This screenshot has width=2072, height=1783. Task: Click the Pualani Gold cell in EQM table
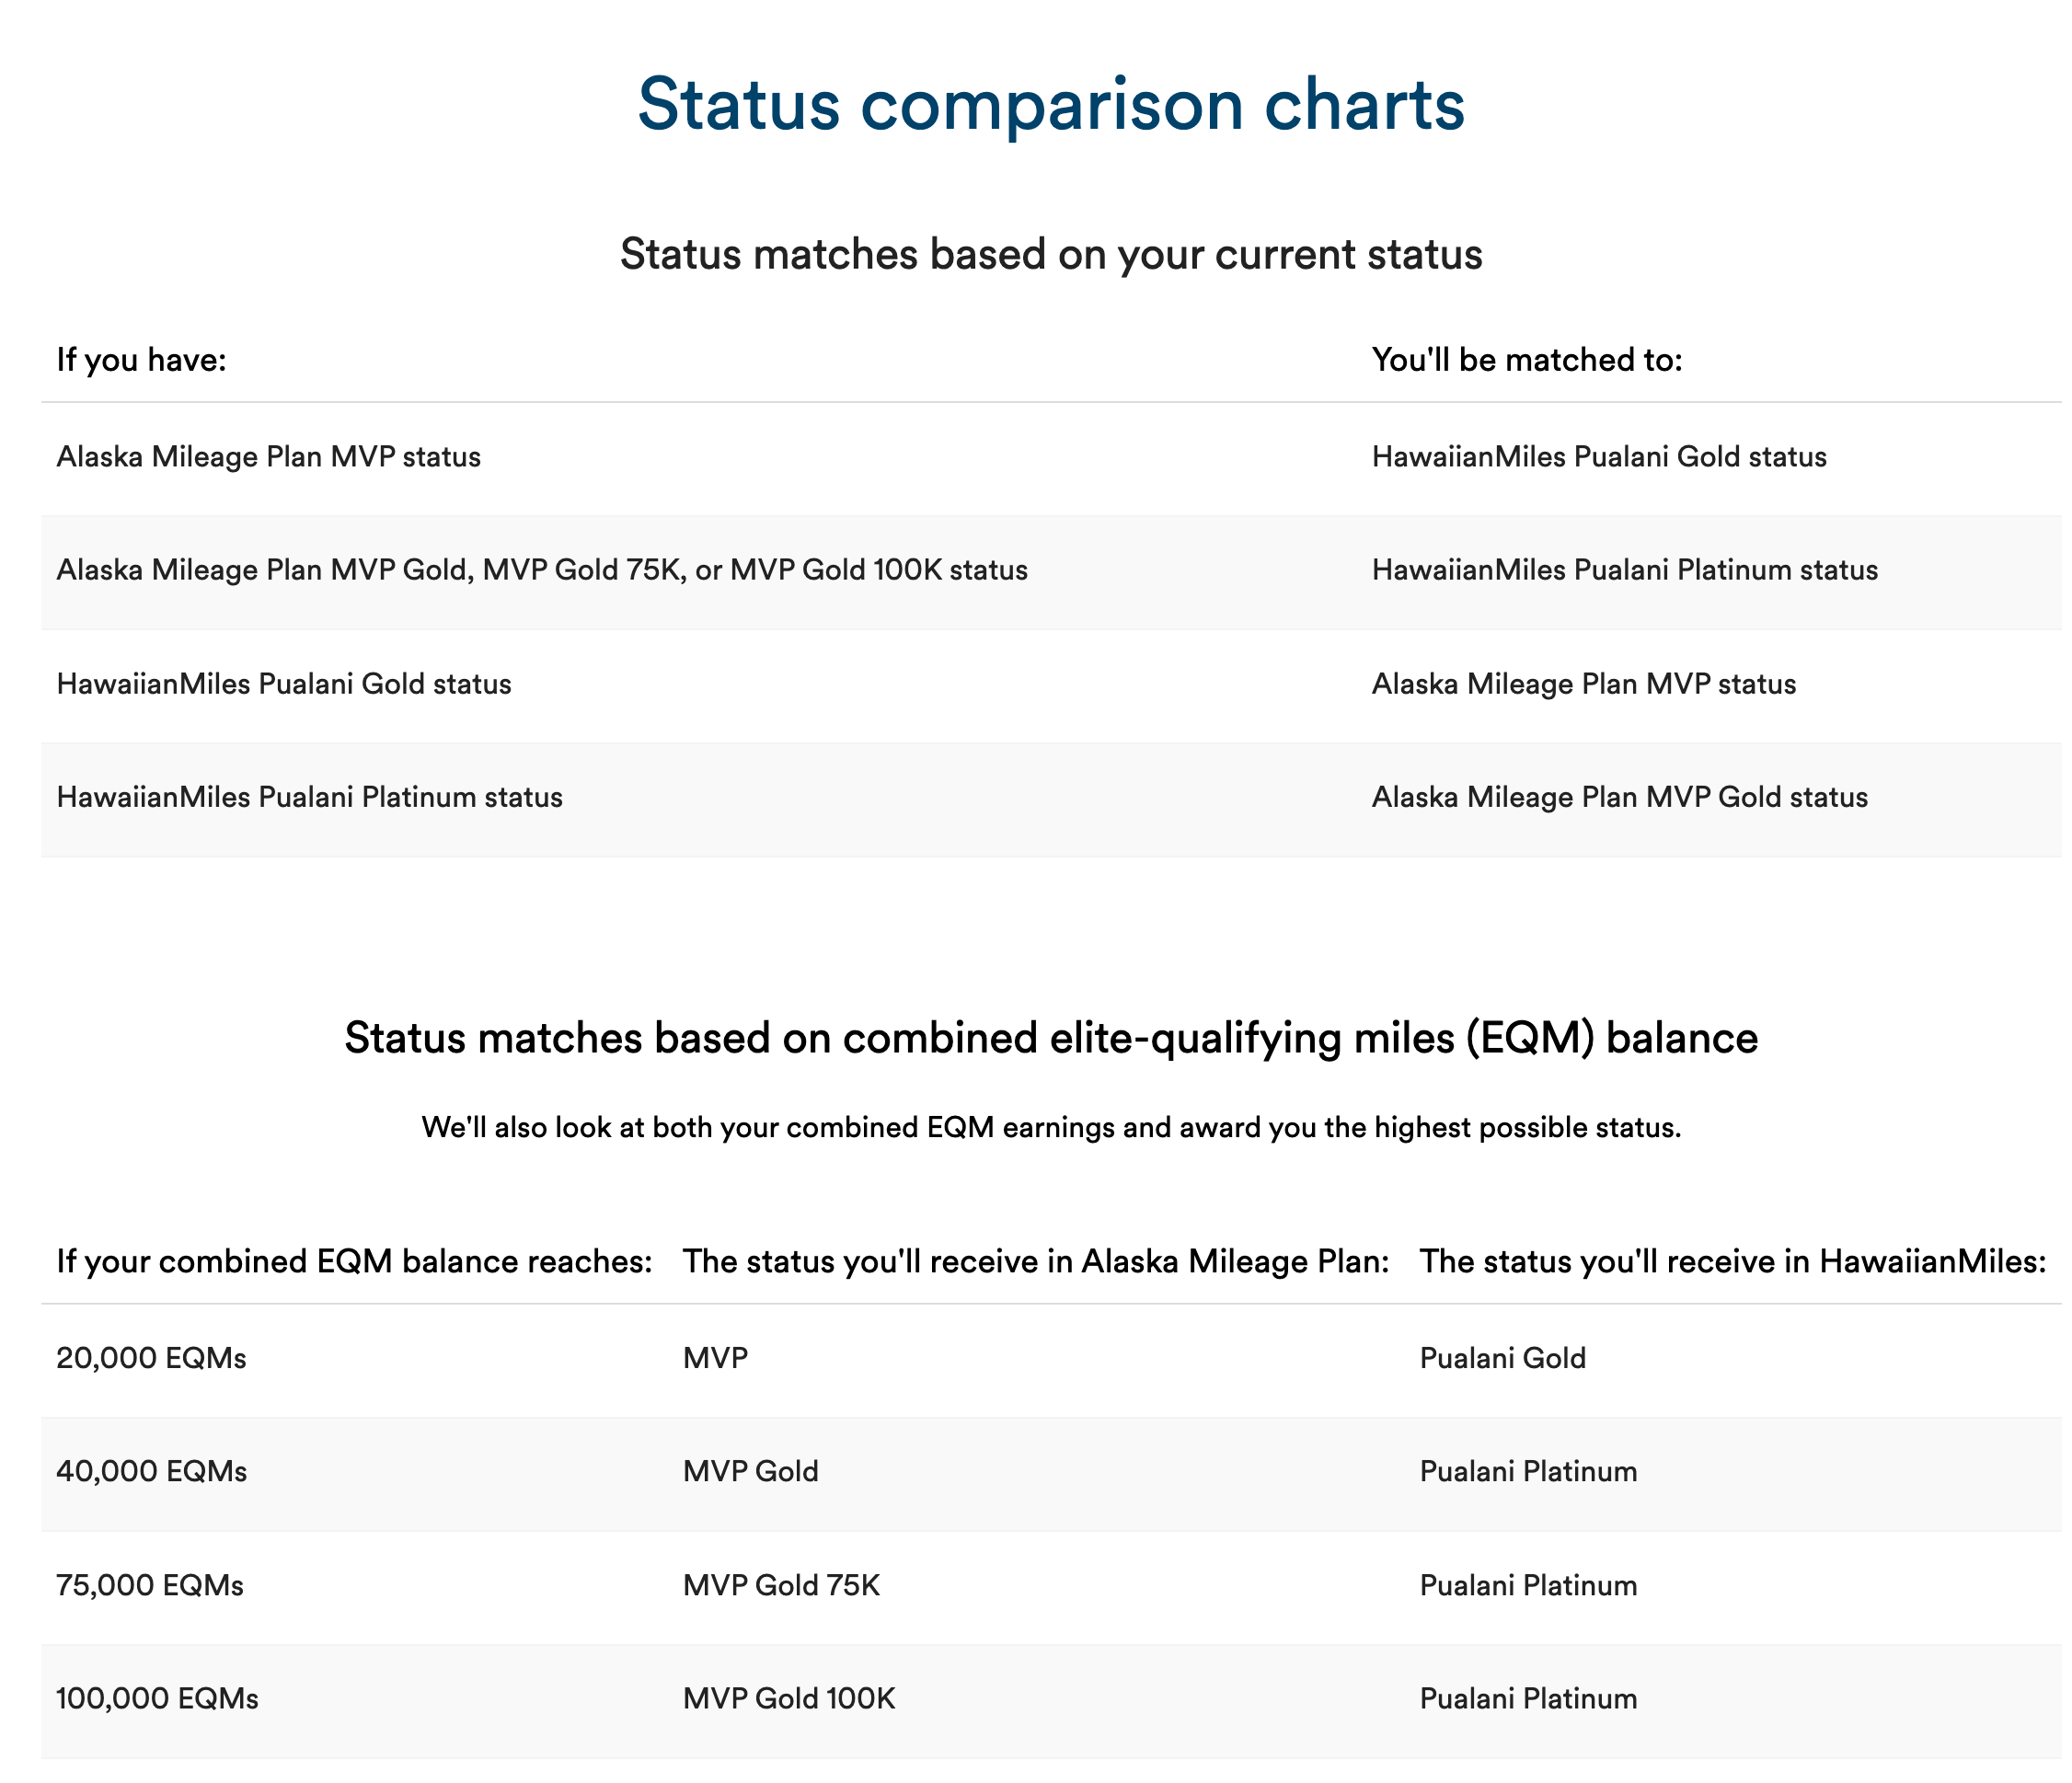tap(1502, 1358)
